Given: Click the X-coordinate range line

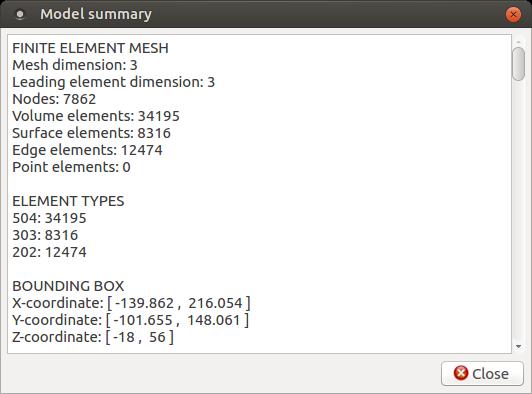Looking at the screenshot, I should pyautogui.click(x=131, y=303).
